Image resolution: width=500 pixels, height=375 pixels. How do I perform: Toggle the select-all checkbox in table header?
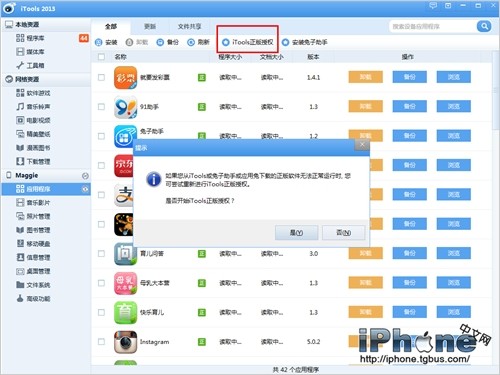[101, 57]
